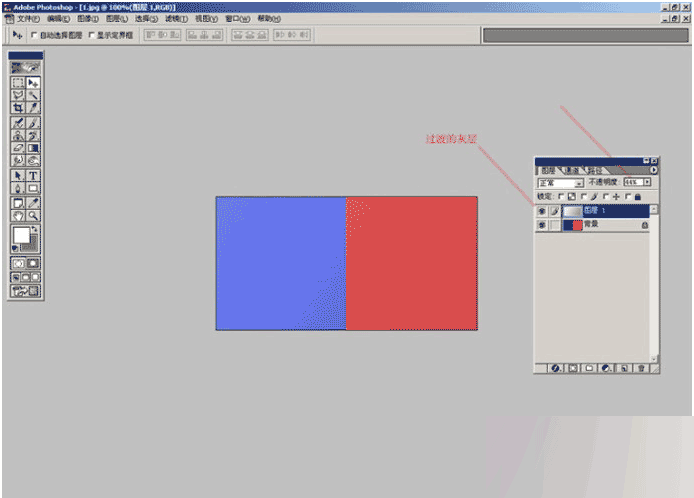Open layers panel flyout menu arrow

click(x=654, y=170)
